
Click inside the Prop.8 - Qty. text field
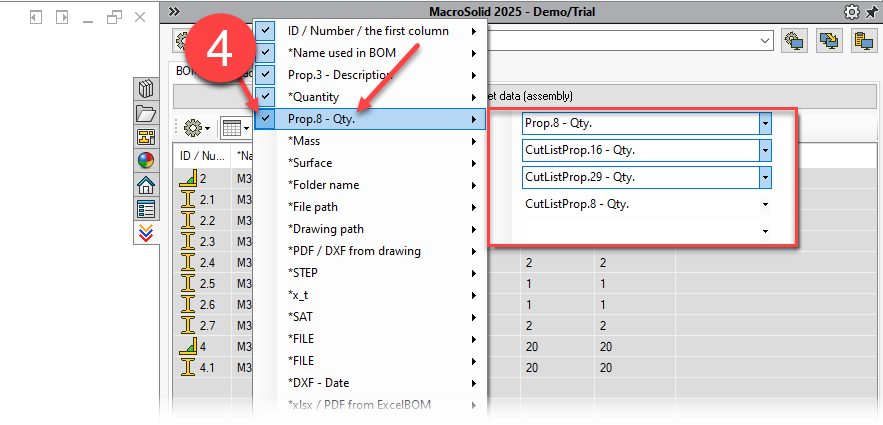641,123
